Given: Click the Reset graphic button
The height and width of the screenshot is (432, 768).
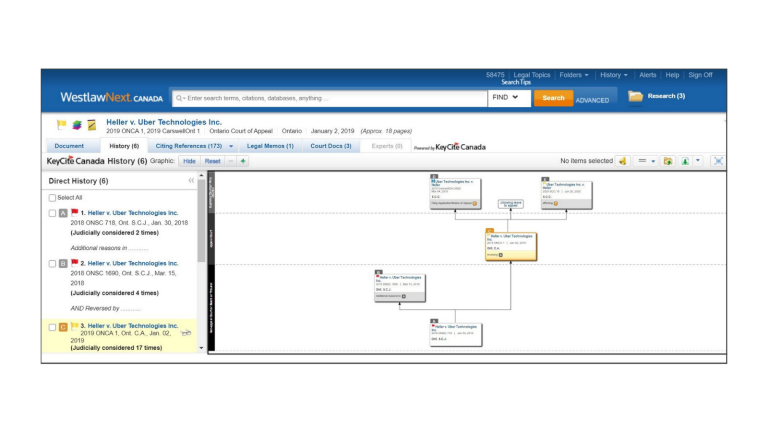Looking at the screenshot, I should point(212,161).
